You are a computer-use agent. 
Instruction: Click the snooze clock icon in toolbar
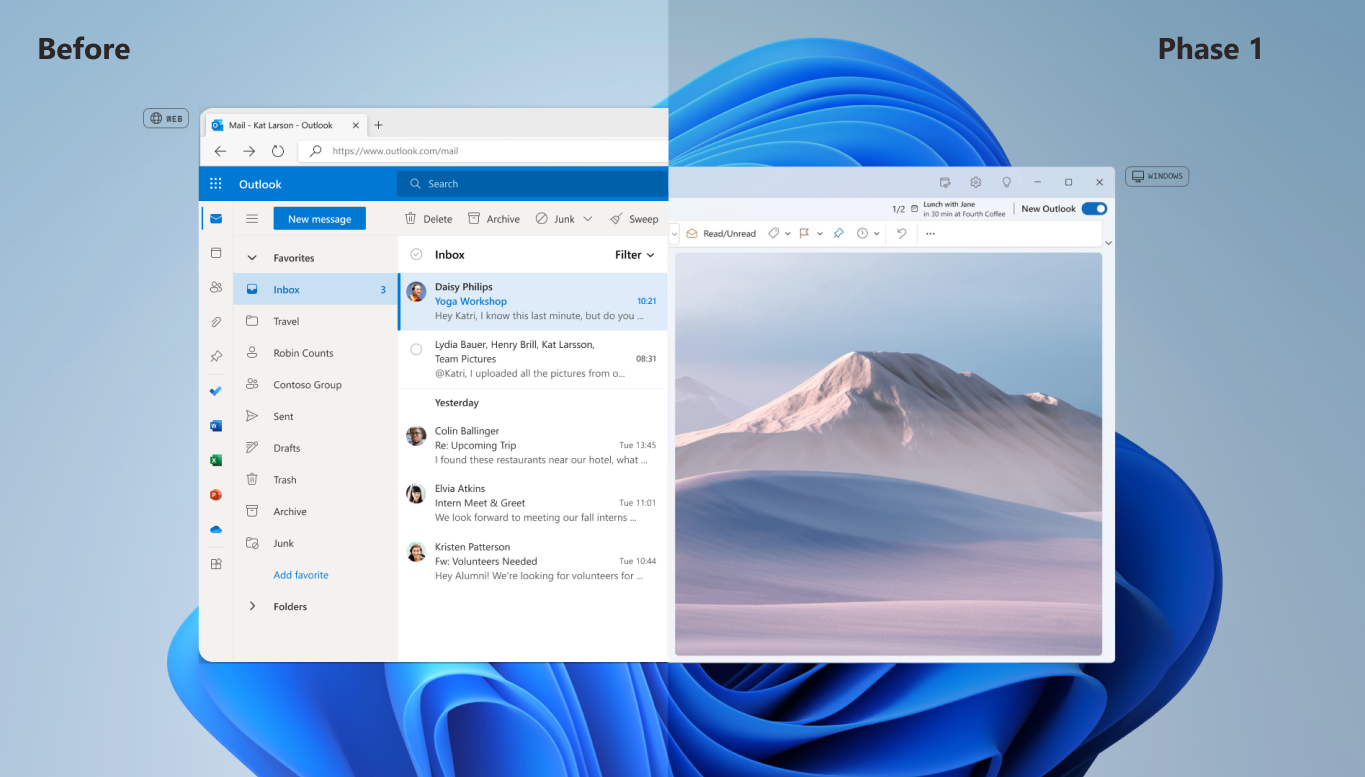coord(862,233)
